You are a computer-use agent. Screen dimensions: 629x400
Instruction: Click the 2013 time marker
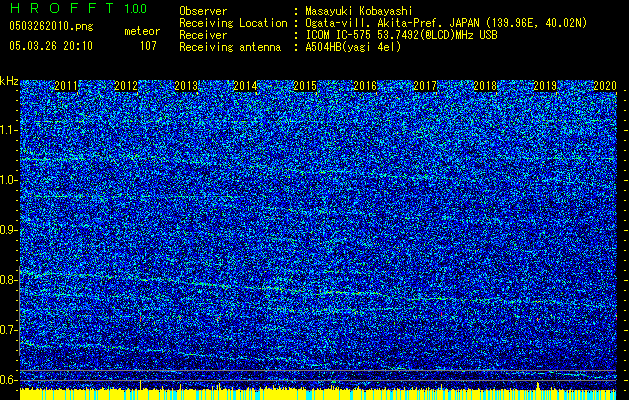[186, 86]
